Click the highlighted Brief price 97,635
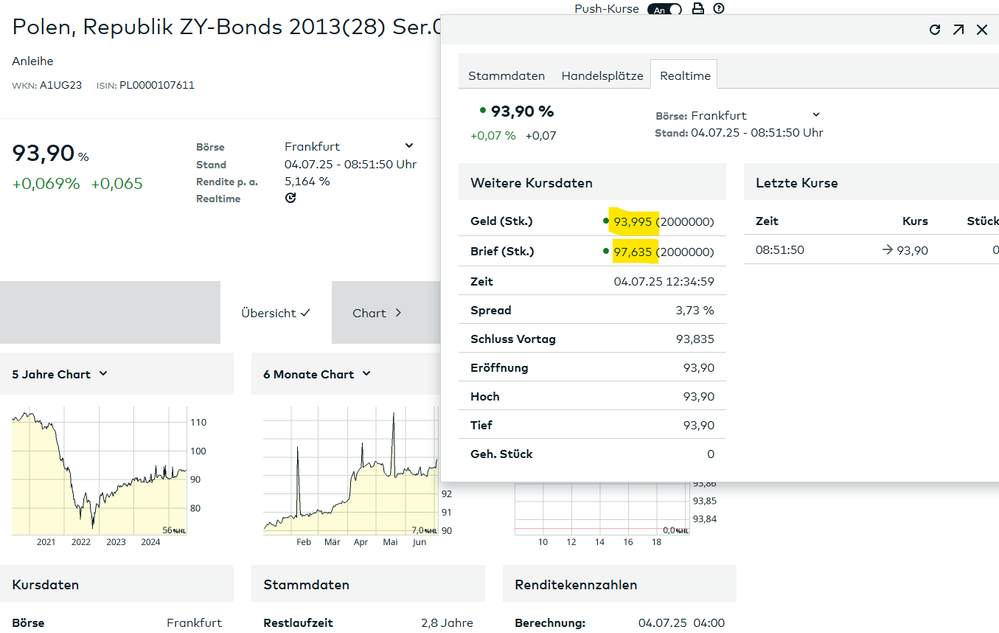This screenshot has height=633, width=999. click(x=632, y=252)
